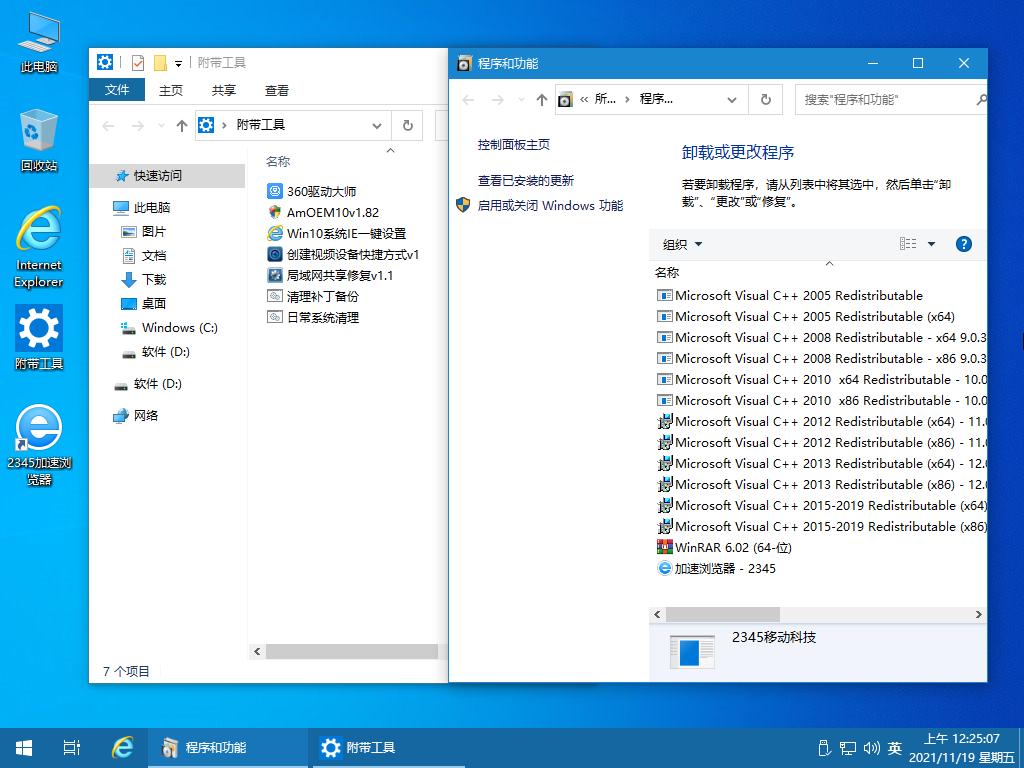1024x768 pixels.
Task: Open 桌面 folder in navigation pane
Action: click(144, 304)
